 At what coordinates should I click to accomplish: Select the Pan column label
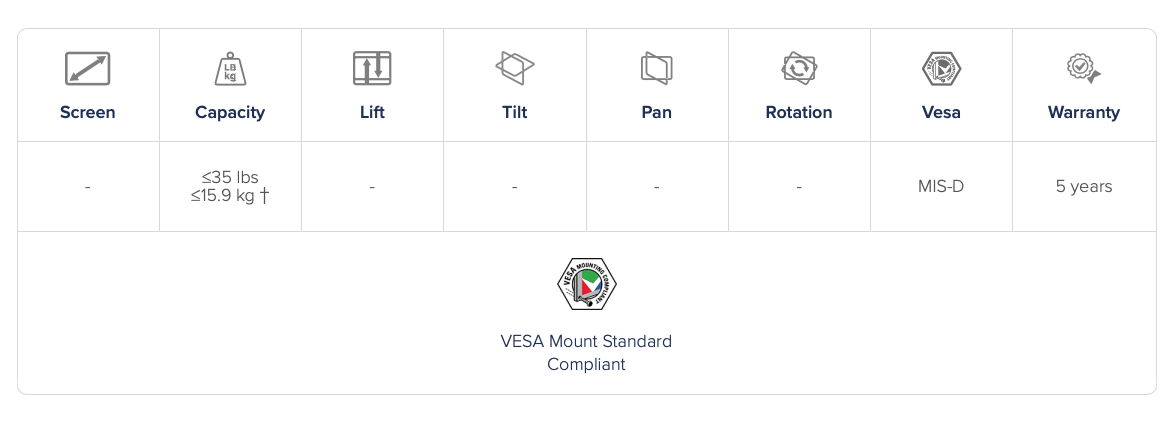pyautogui.click(x=656, y=112)
